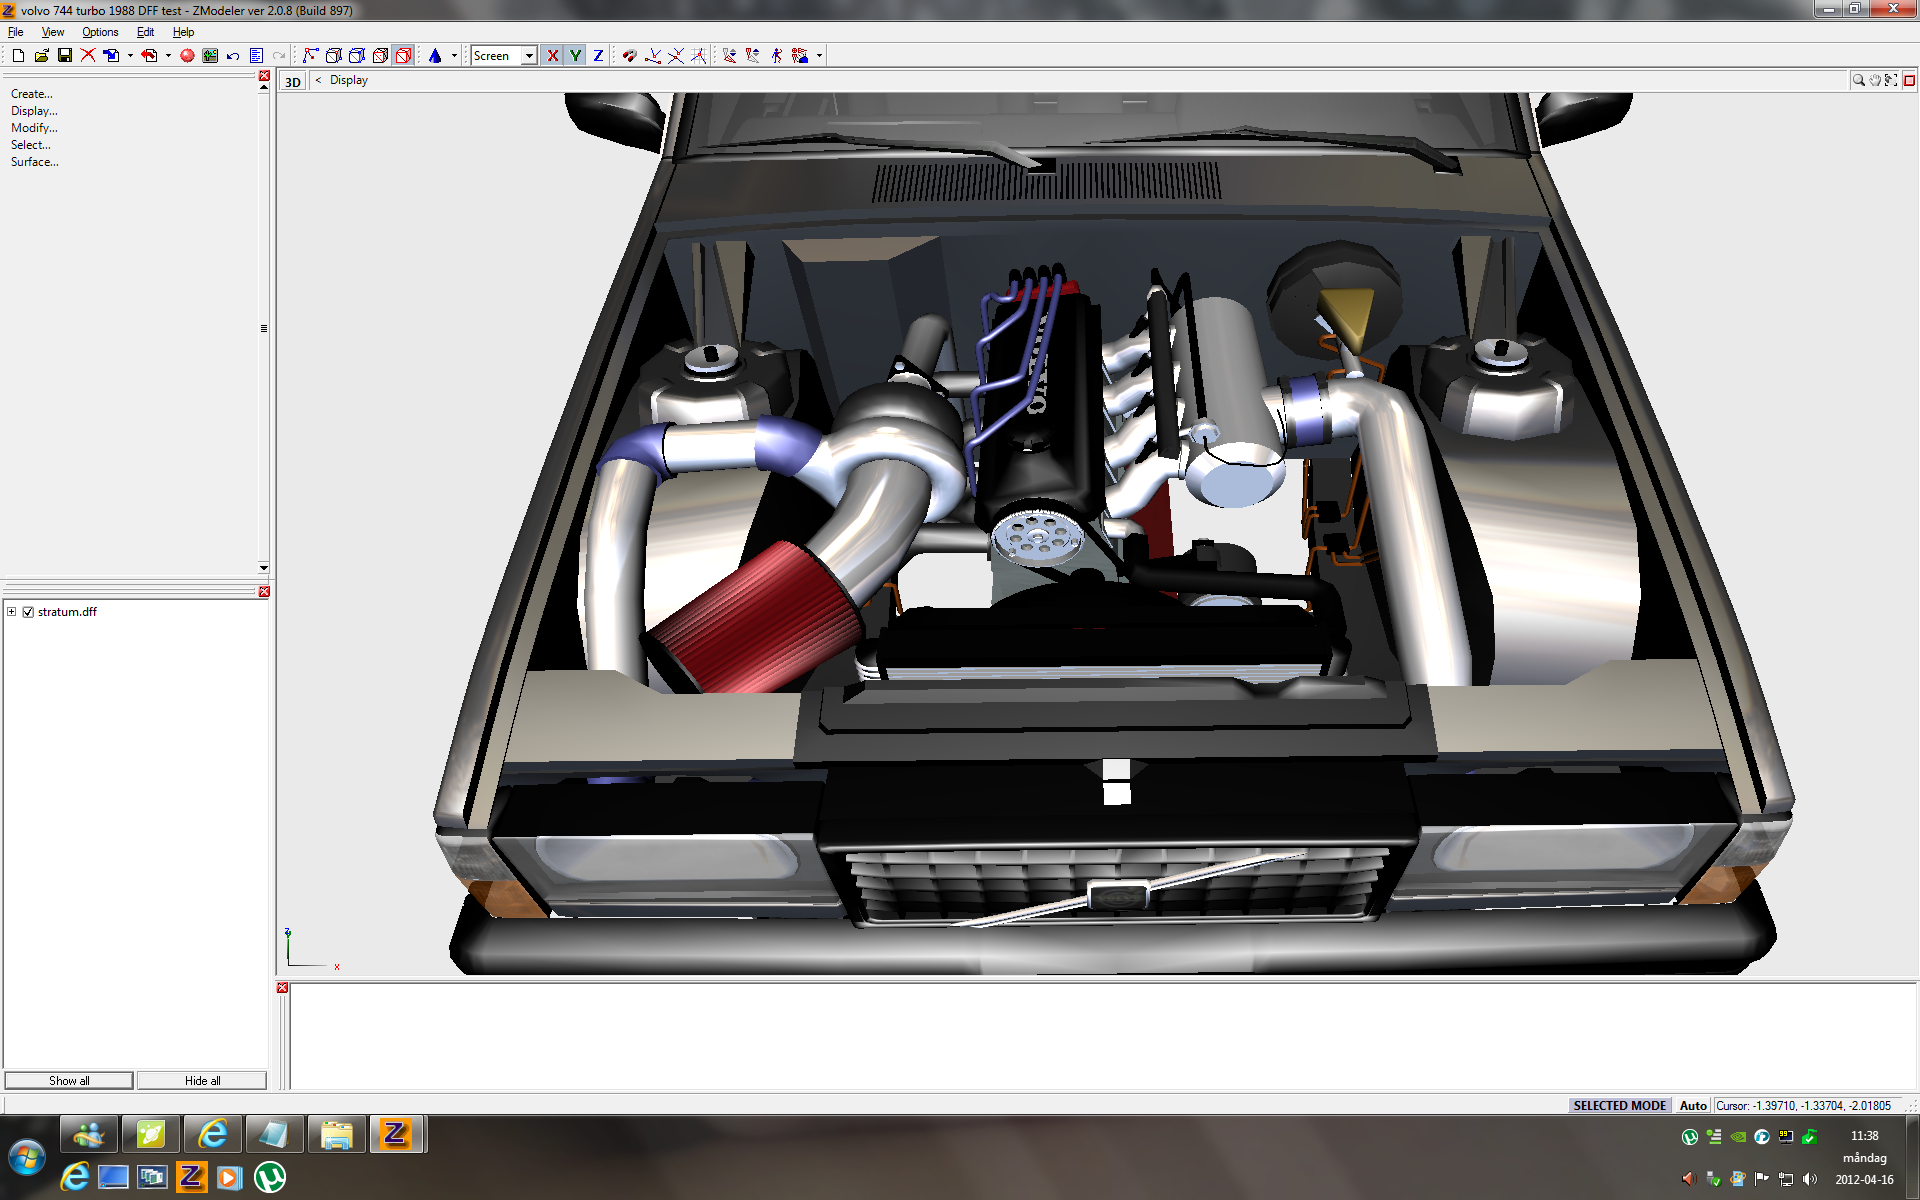Image resolution: width=1920 pixels, height=1200 pixels.
Task: Switch to polygons level cube icon
Action: pyautogui.click(x=380, y=56)
